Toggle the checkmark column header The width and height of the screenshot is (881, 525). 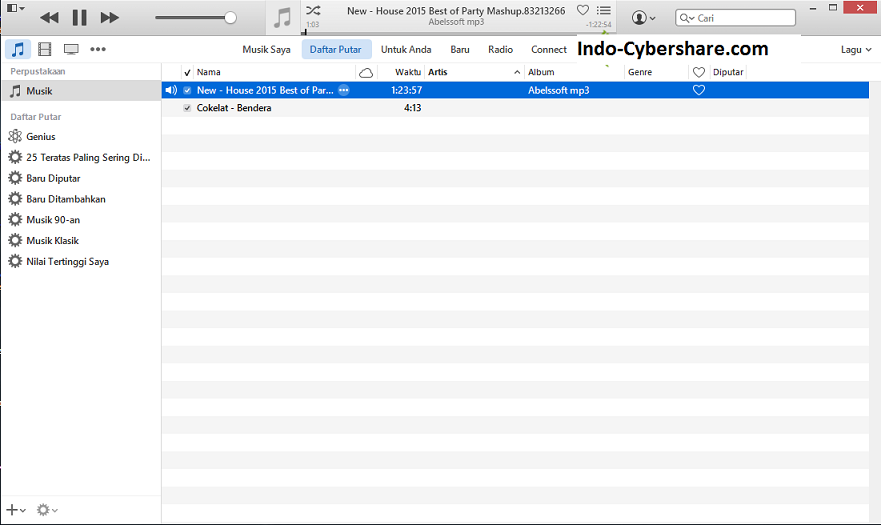coord(187,72)
